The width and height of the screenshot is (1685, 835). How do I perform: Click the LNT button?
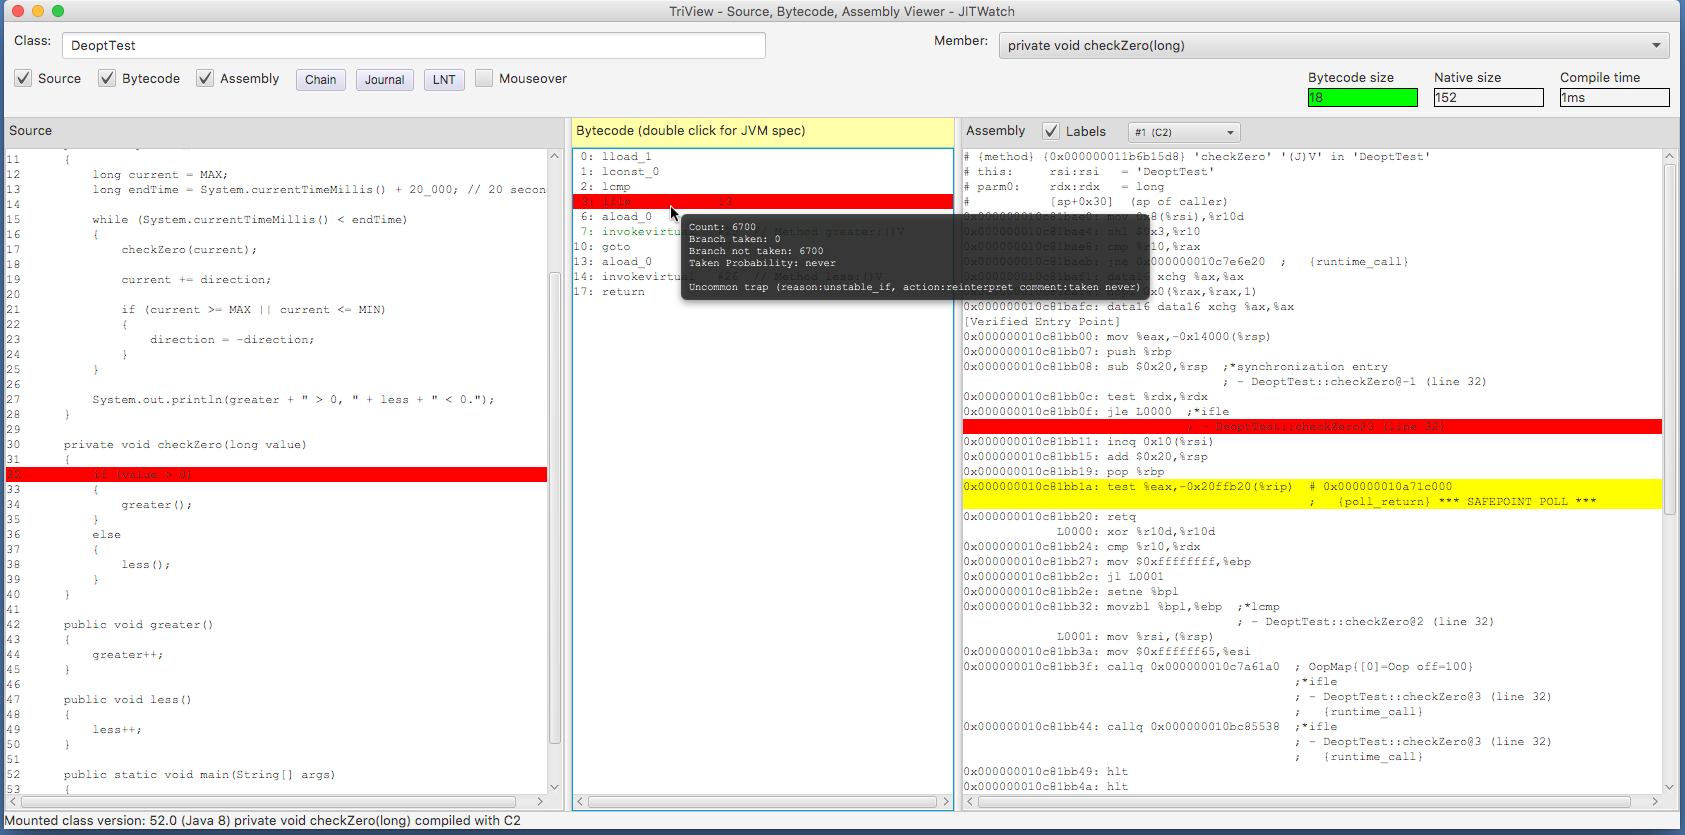[x=444, y=80]
